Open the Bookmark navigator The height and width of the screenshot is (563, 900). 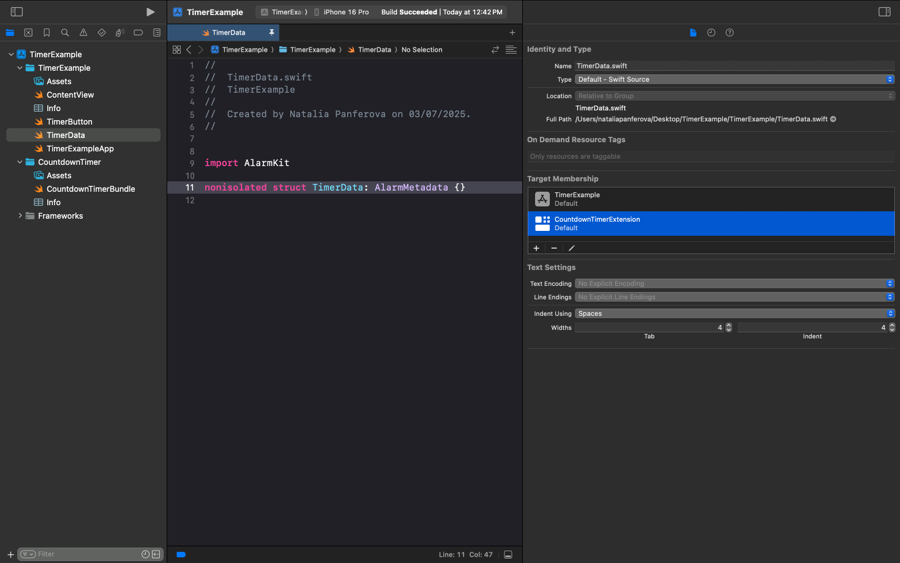(46, 33)
